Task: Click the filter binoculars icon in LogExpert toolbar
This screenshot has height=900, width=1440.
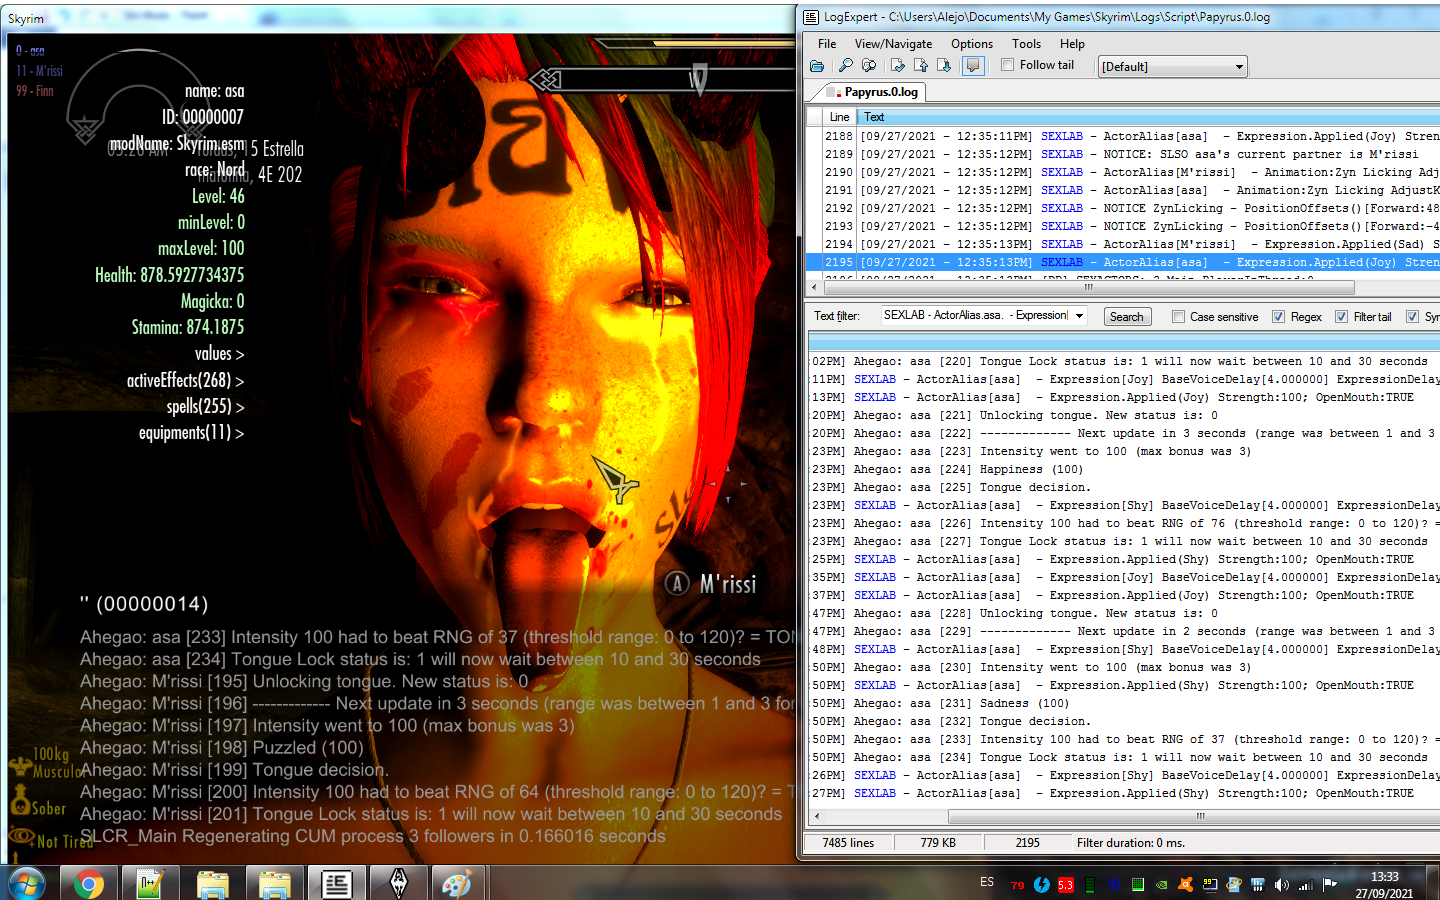Action: (x=869, y=66)
